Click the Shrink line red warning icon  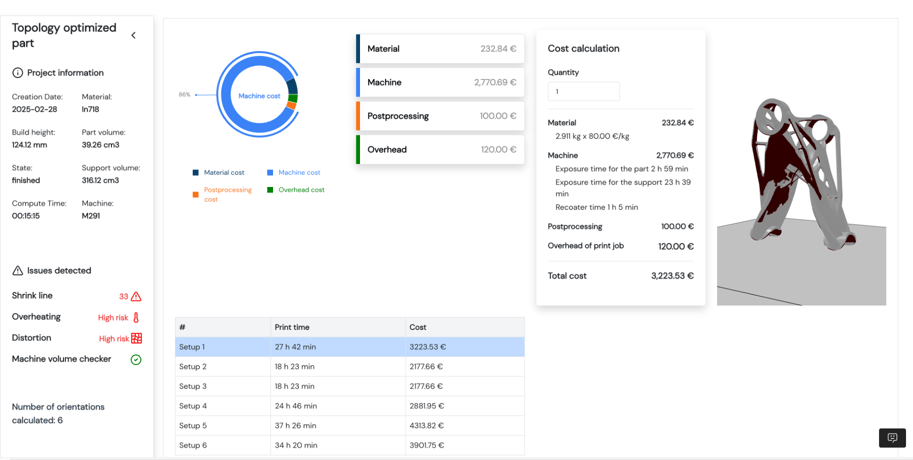tap(136, 297)
